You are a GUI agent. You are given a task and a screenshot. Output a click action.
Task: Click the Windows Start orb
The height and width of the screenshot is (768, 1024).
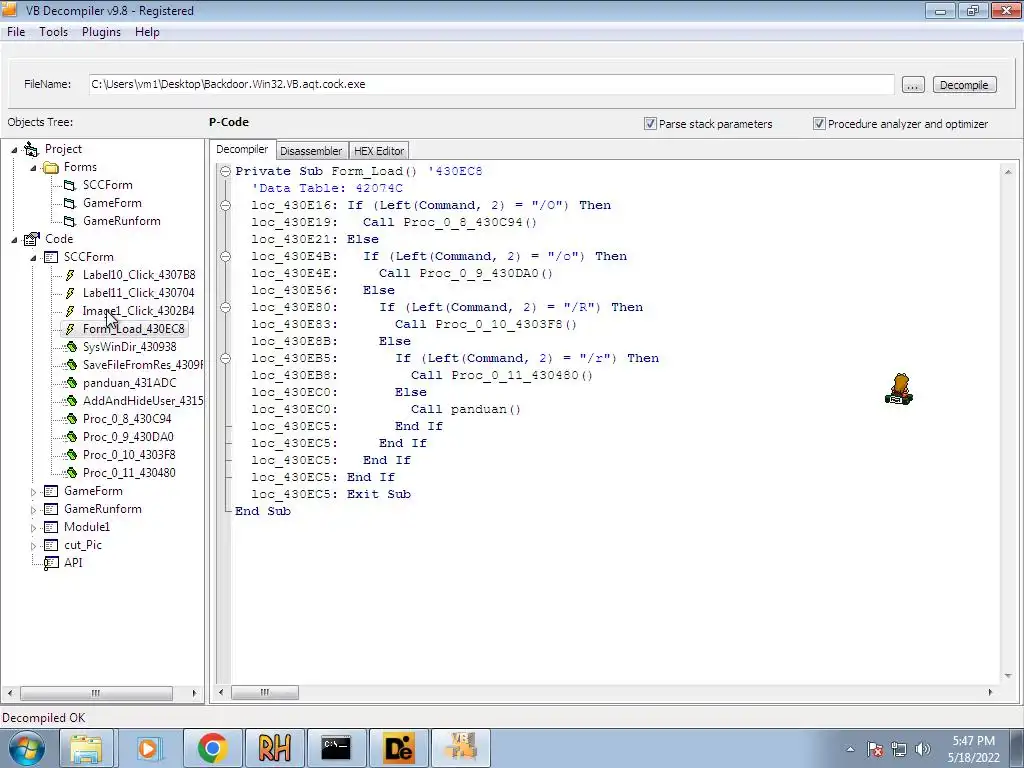click(26, 748)
